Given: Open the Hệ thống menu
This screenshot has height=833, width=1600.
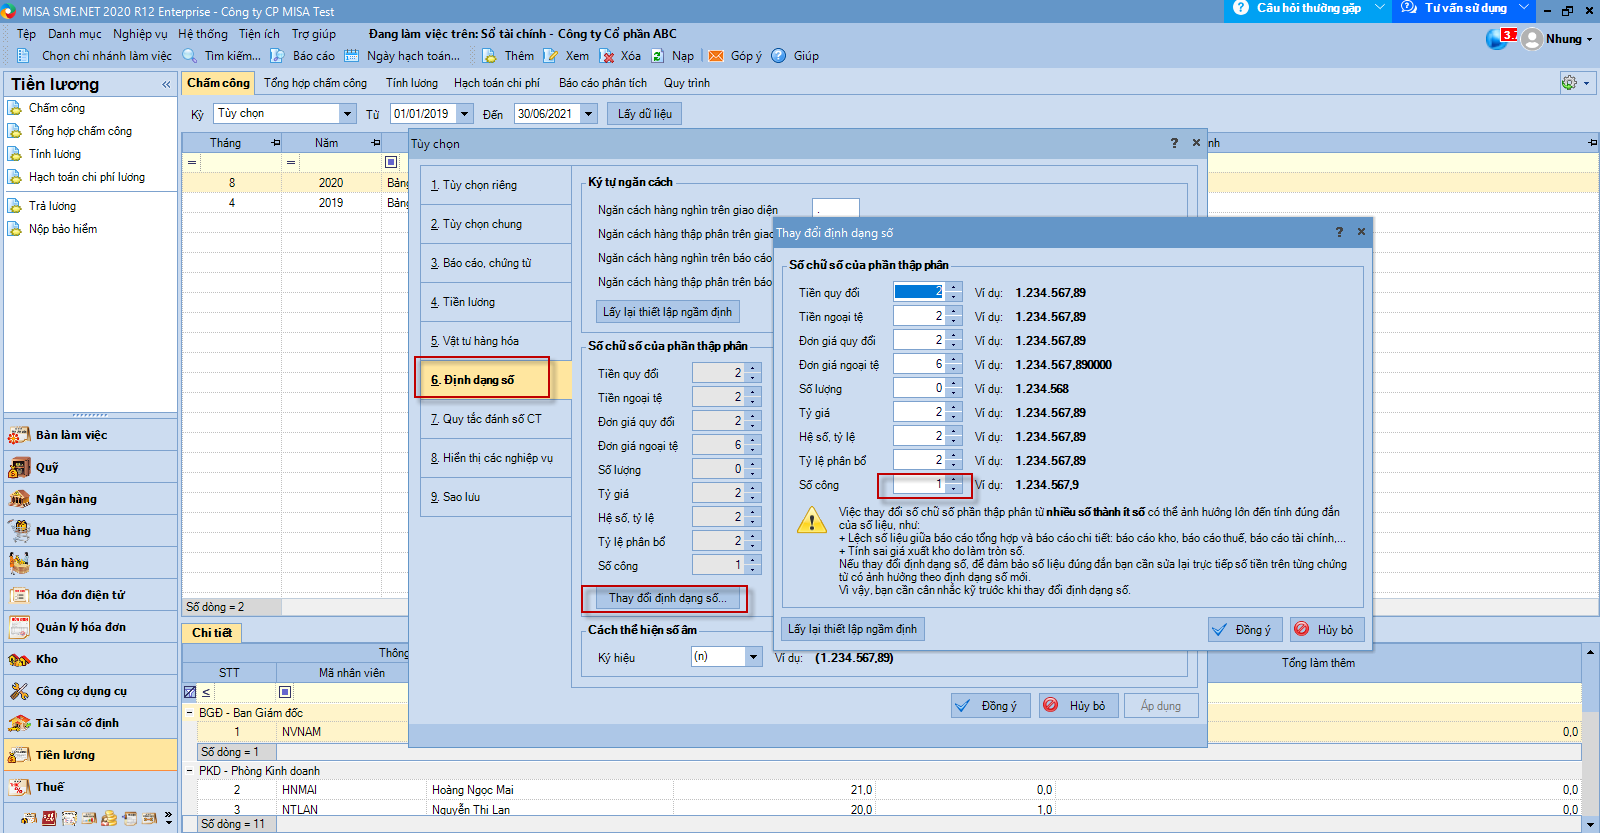Looking at the screenshot, I should [x=203, y=34].
